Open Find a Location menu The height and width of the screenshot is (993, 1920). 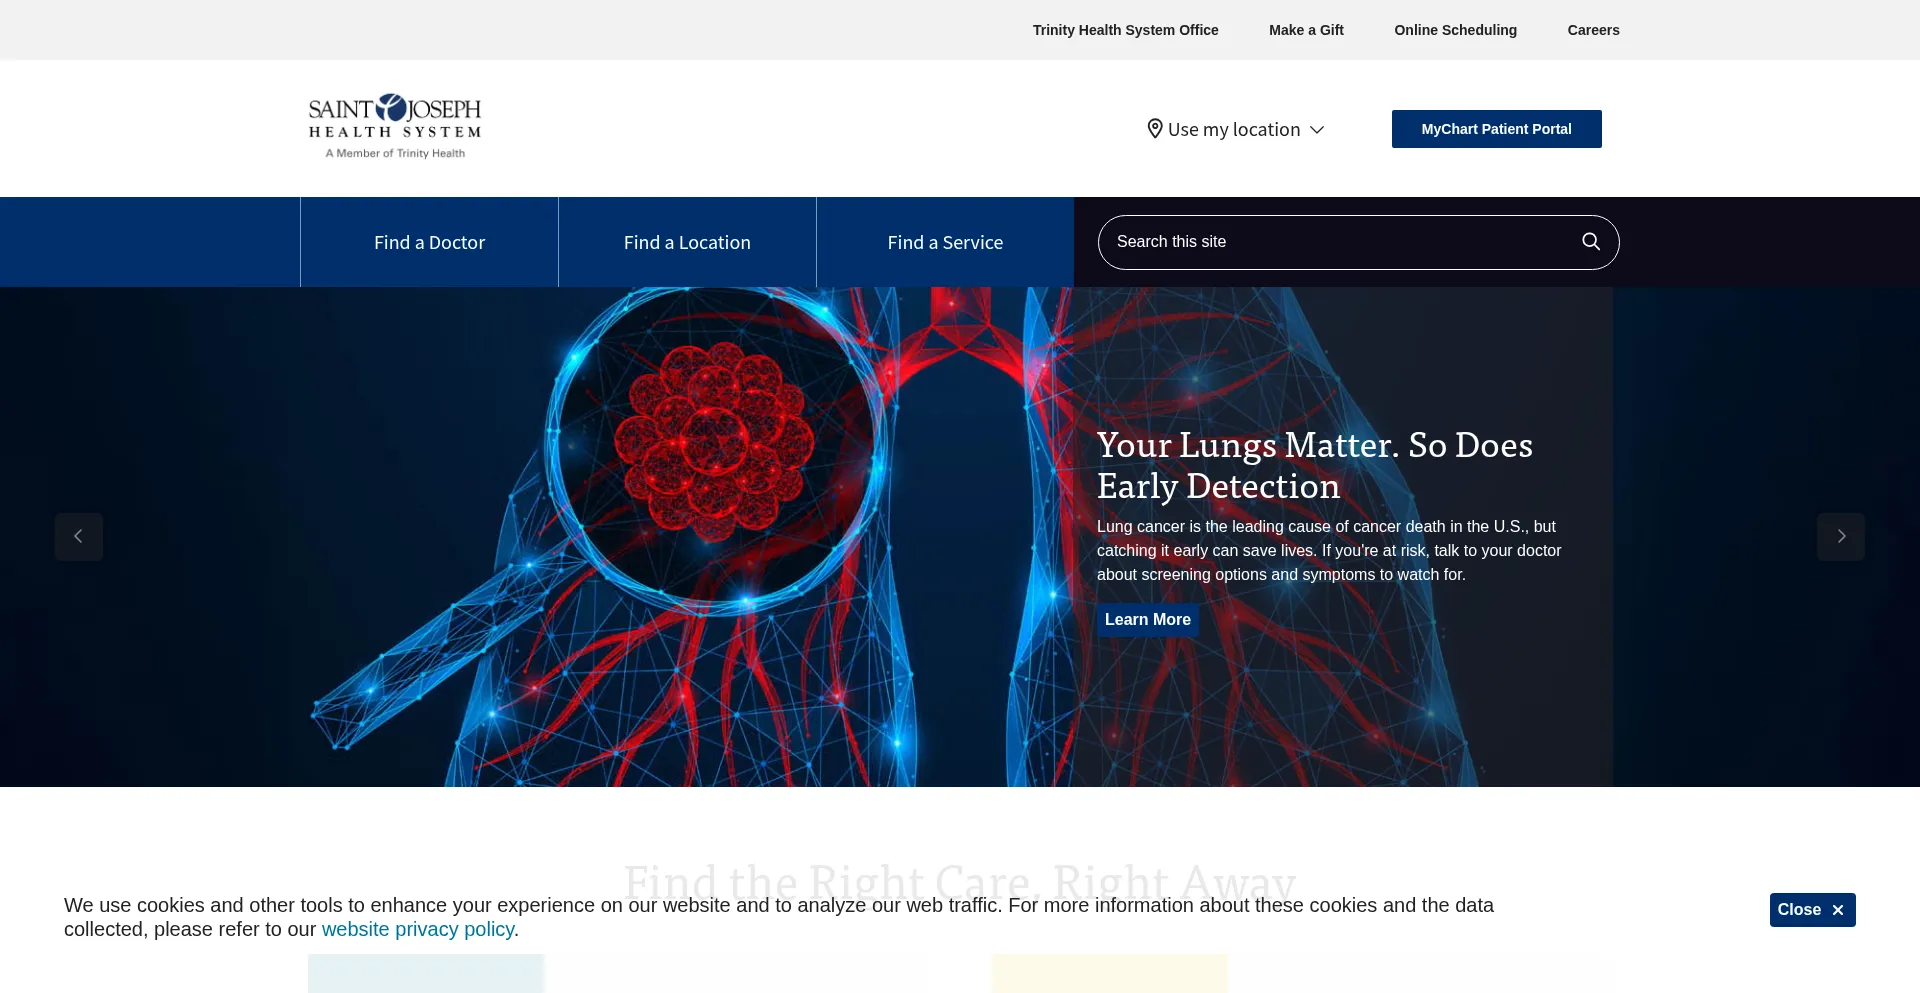(x=687, y=243)
